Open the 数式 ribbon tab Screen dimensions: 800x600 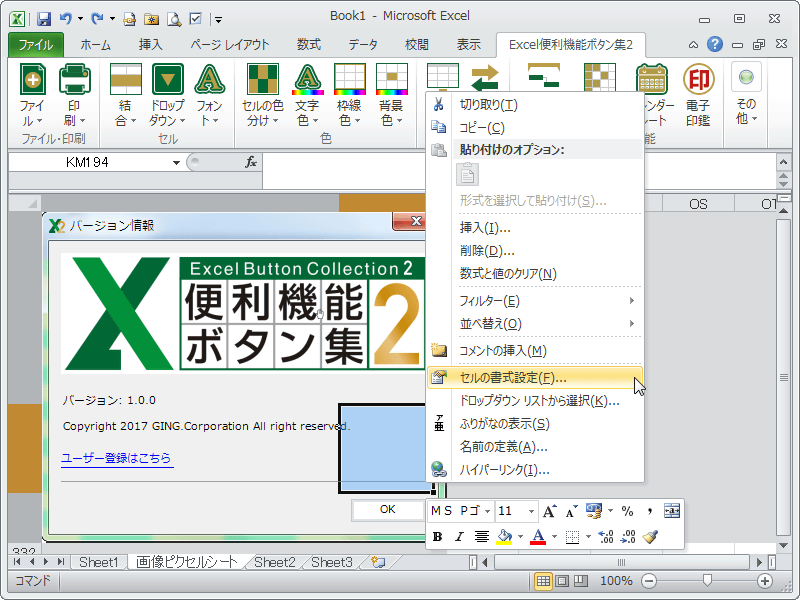[309, 45]
